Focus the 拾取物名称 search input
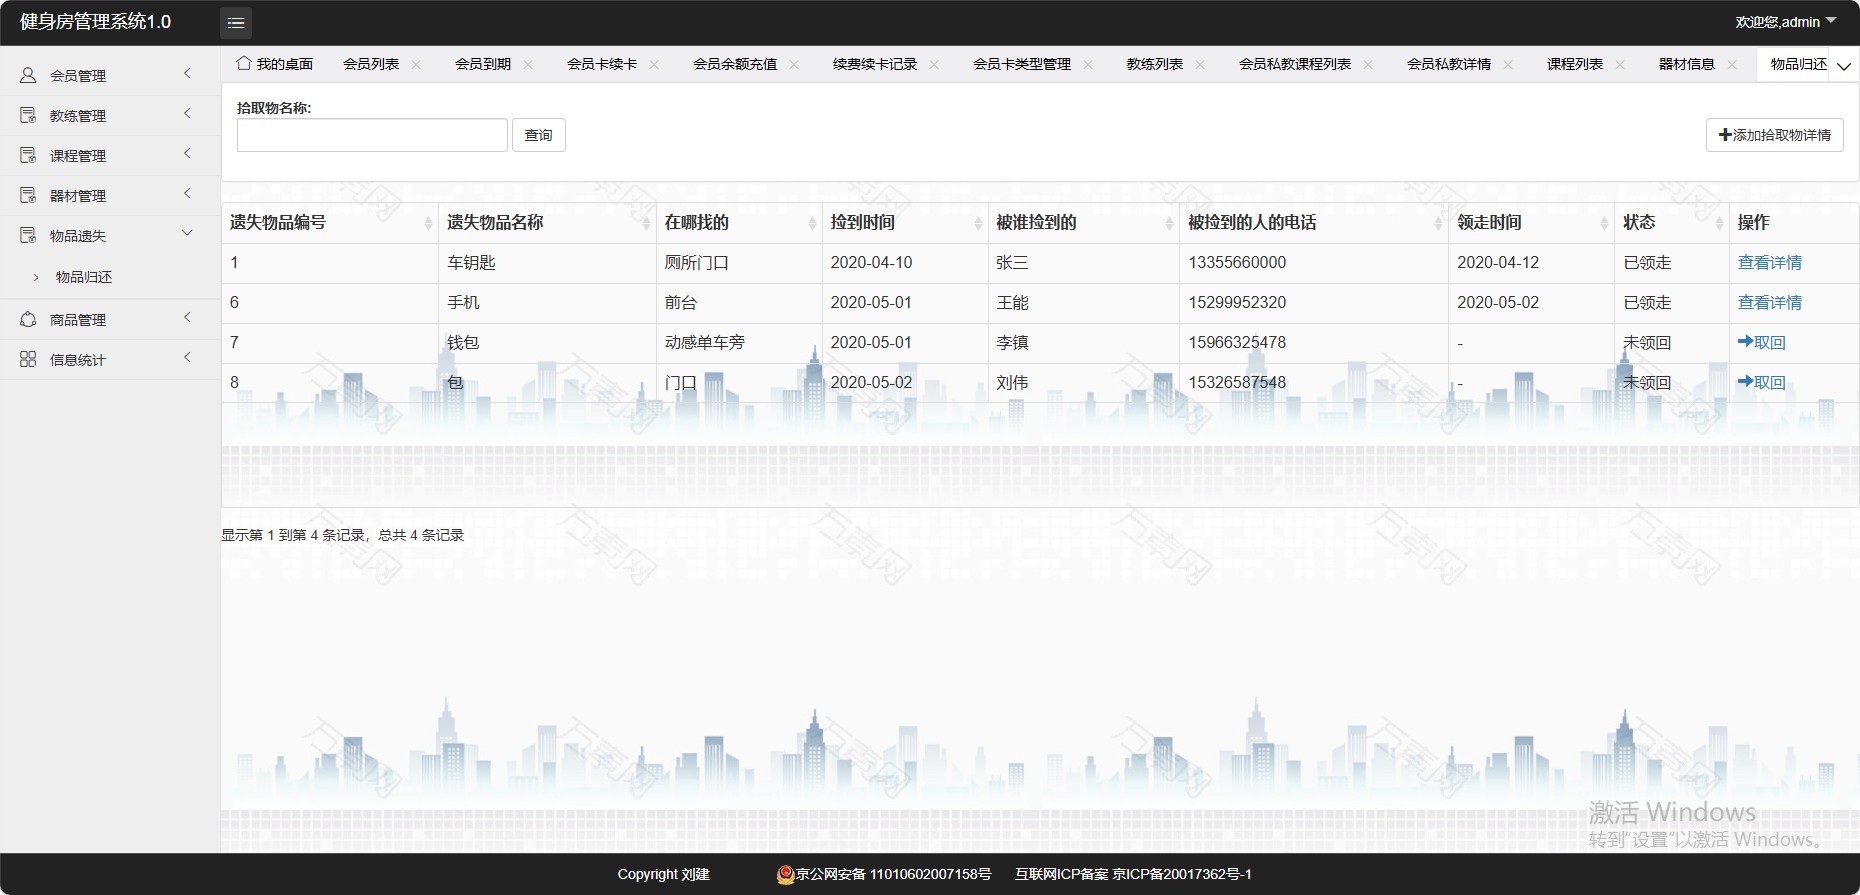 point(372,135)
